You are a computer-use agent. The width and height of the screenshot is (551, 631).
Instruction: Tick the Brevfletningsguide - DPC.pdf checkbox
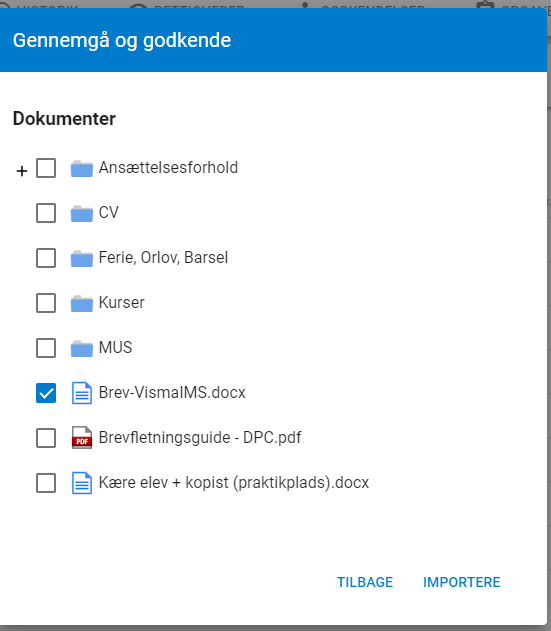tap(46, 438)
